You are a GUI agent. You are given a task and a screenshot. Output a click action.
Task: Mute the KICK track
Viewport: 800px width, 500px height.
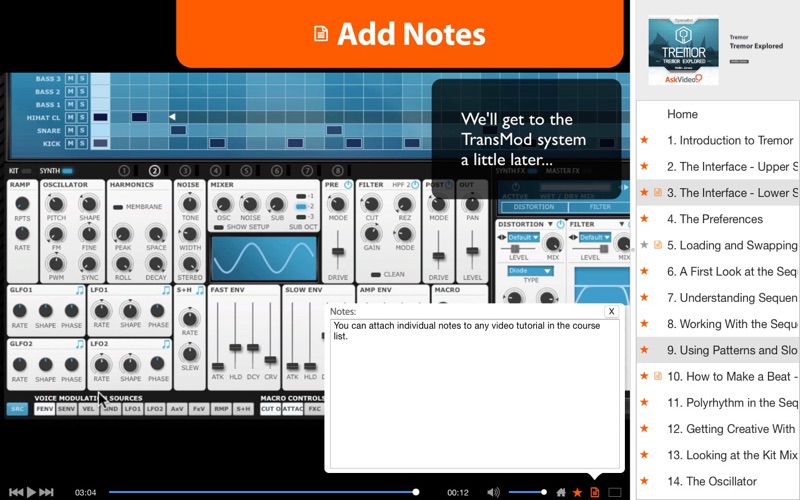click(x=70, y=143)
